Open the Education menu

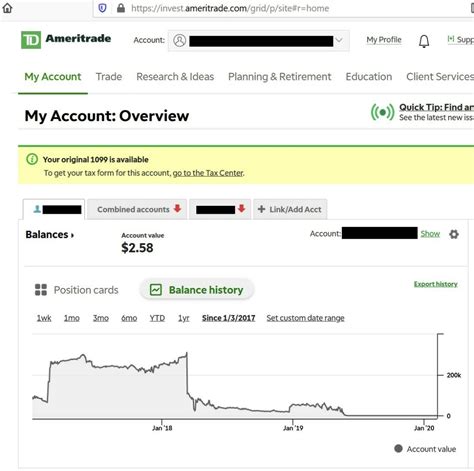pos(369,77)
